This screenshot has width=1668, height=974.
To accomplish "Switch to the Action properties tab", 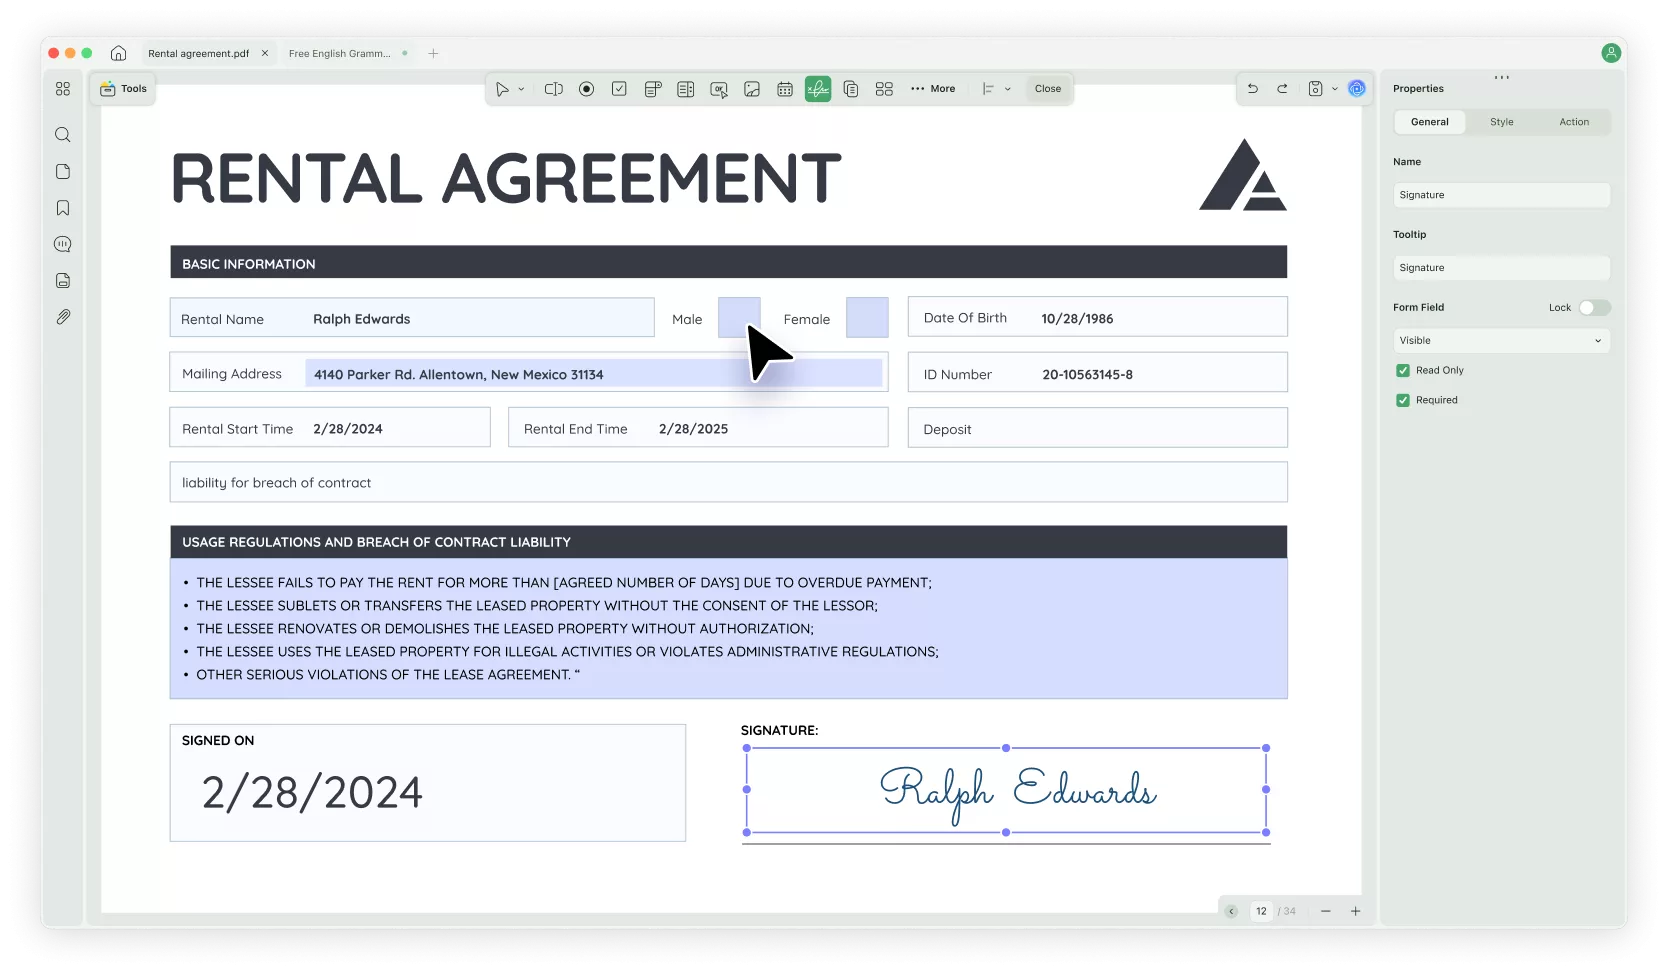I will (x=1574, y=121).
